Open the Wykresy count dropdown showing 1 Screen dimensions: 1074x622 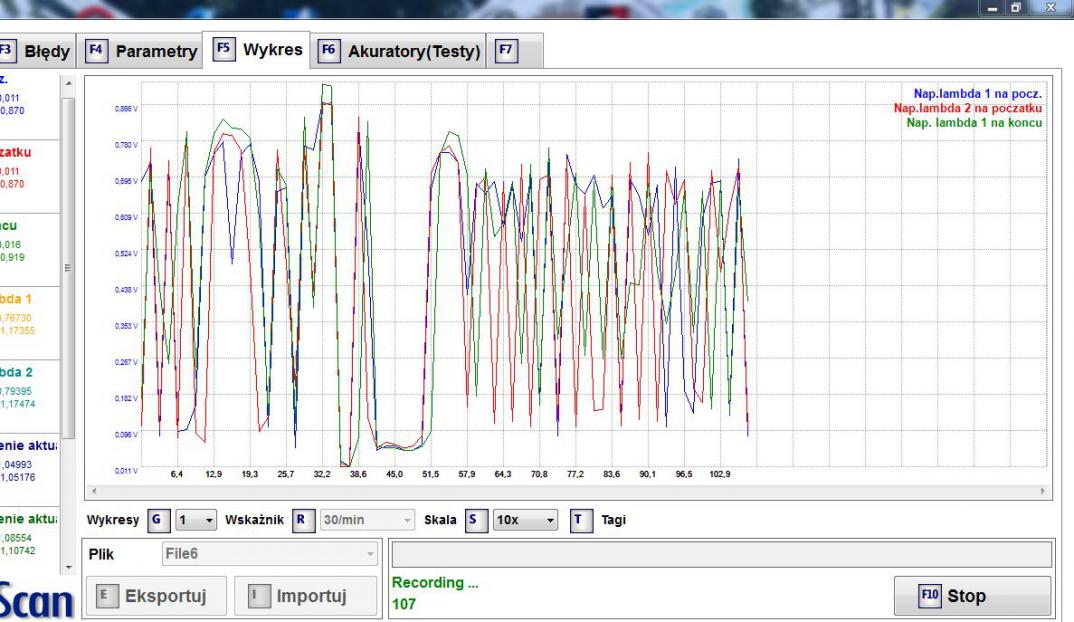[x=195, y=520]
